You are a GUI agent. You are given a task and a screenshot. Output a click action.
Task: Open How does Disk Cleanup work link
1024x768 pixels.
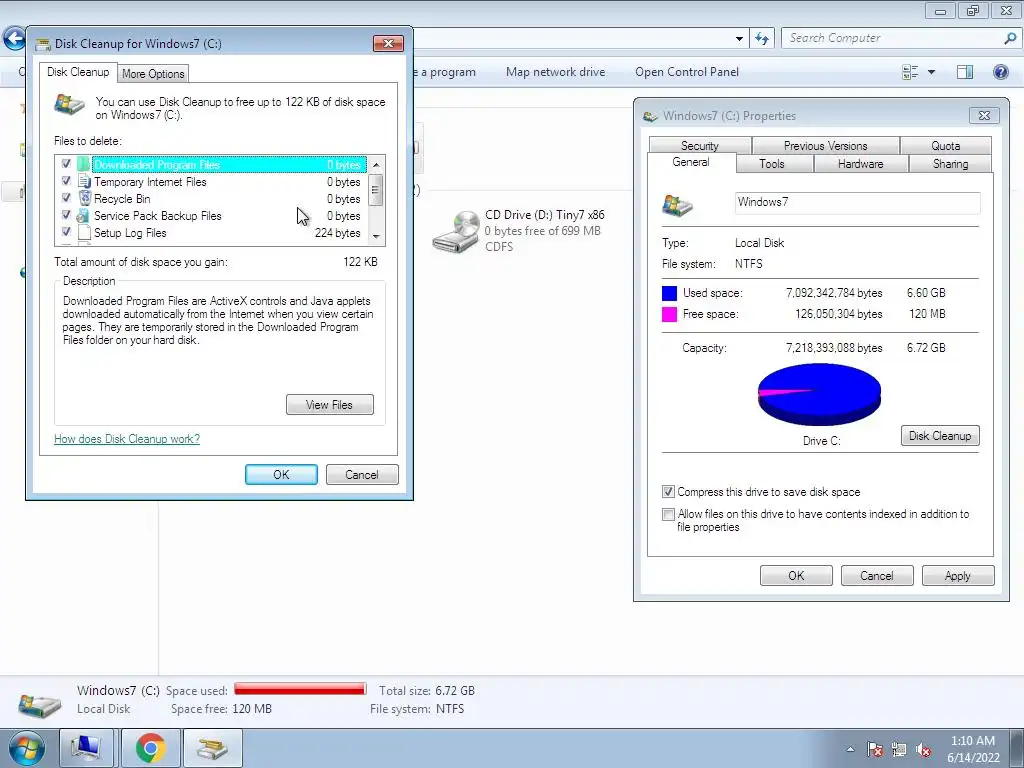tap(127, 439)
